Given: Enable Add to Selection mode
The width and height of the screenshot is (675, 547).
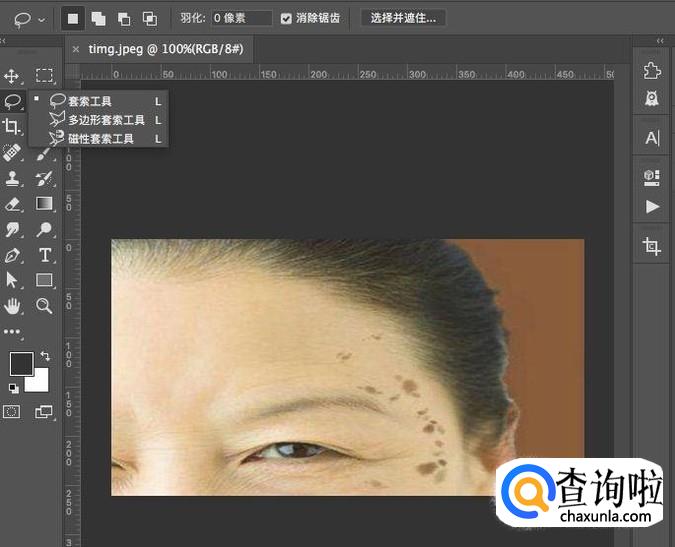Looking at the screenshot, I should (98, 18).
